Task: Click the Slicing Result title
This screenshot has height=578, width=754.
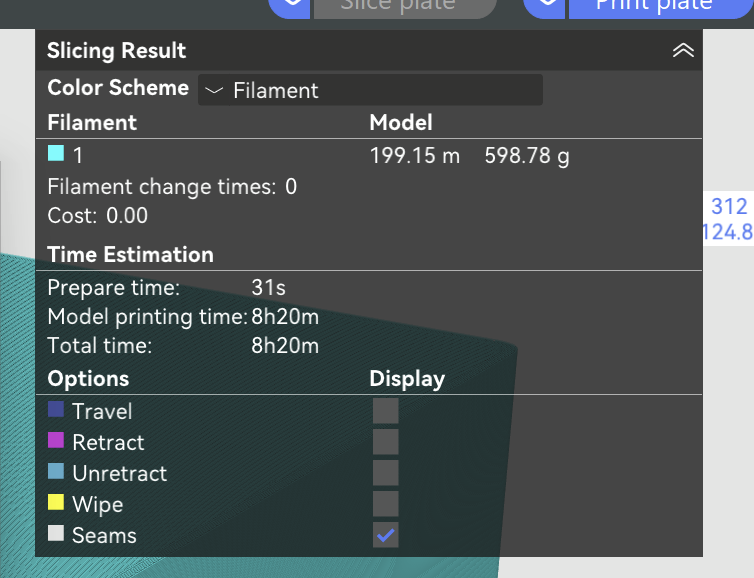Action: tap(116, 50)
